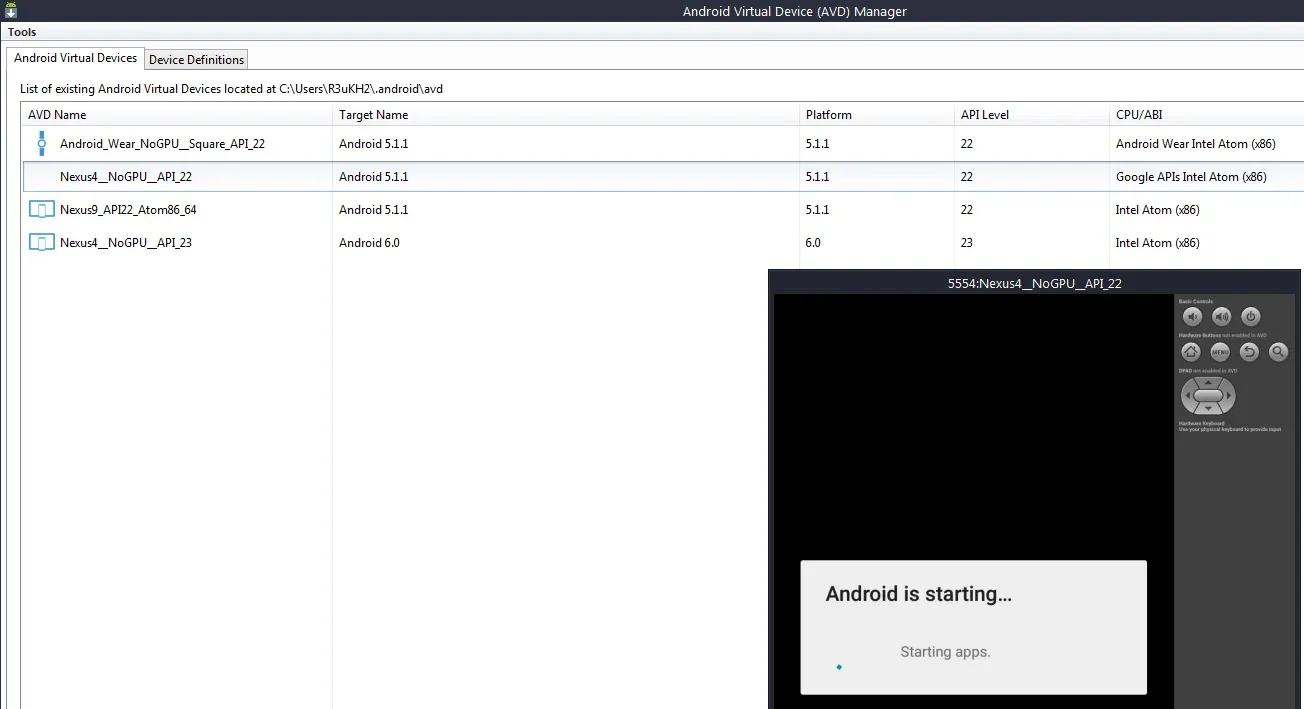Screen dimensions: 1304x709
Task: Sort by the API Level column header
Action: pyautogui.click(x=1031, y=115)
